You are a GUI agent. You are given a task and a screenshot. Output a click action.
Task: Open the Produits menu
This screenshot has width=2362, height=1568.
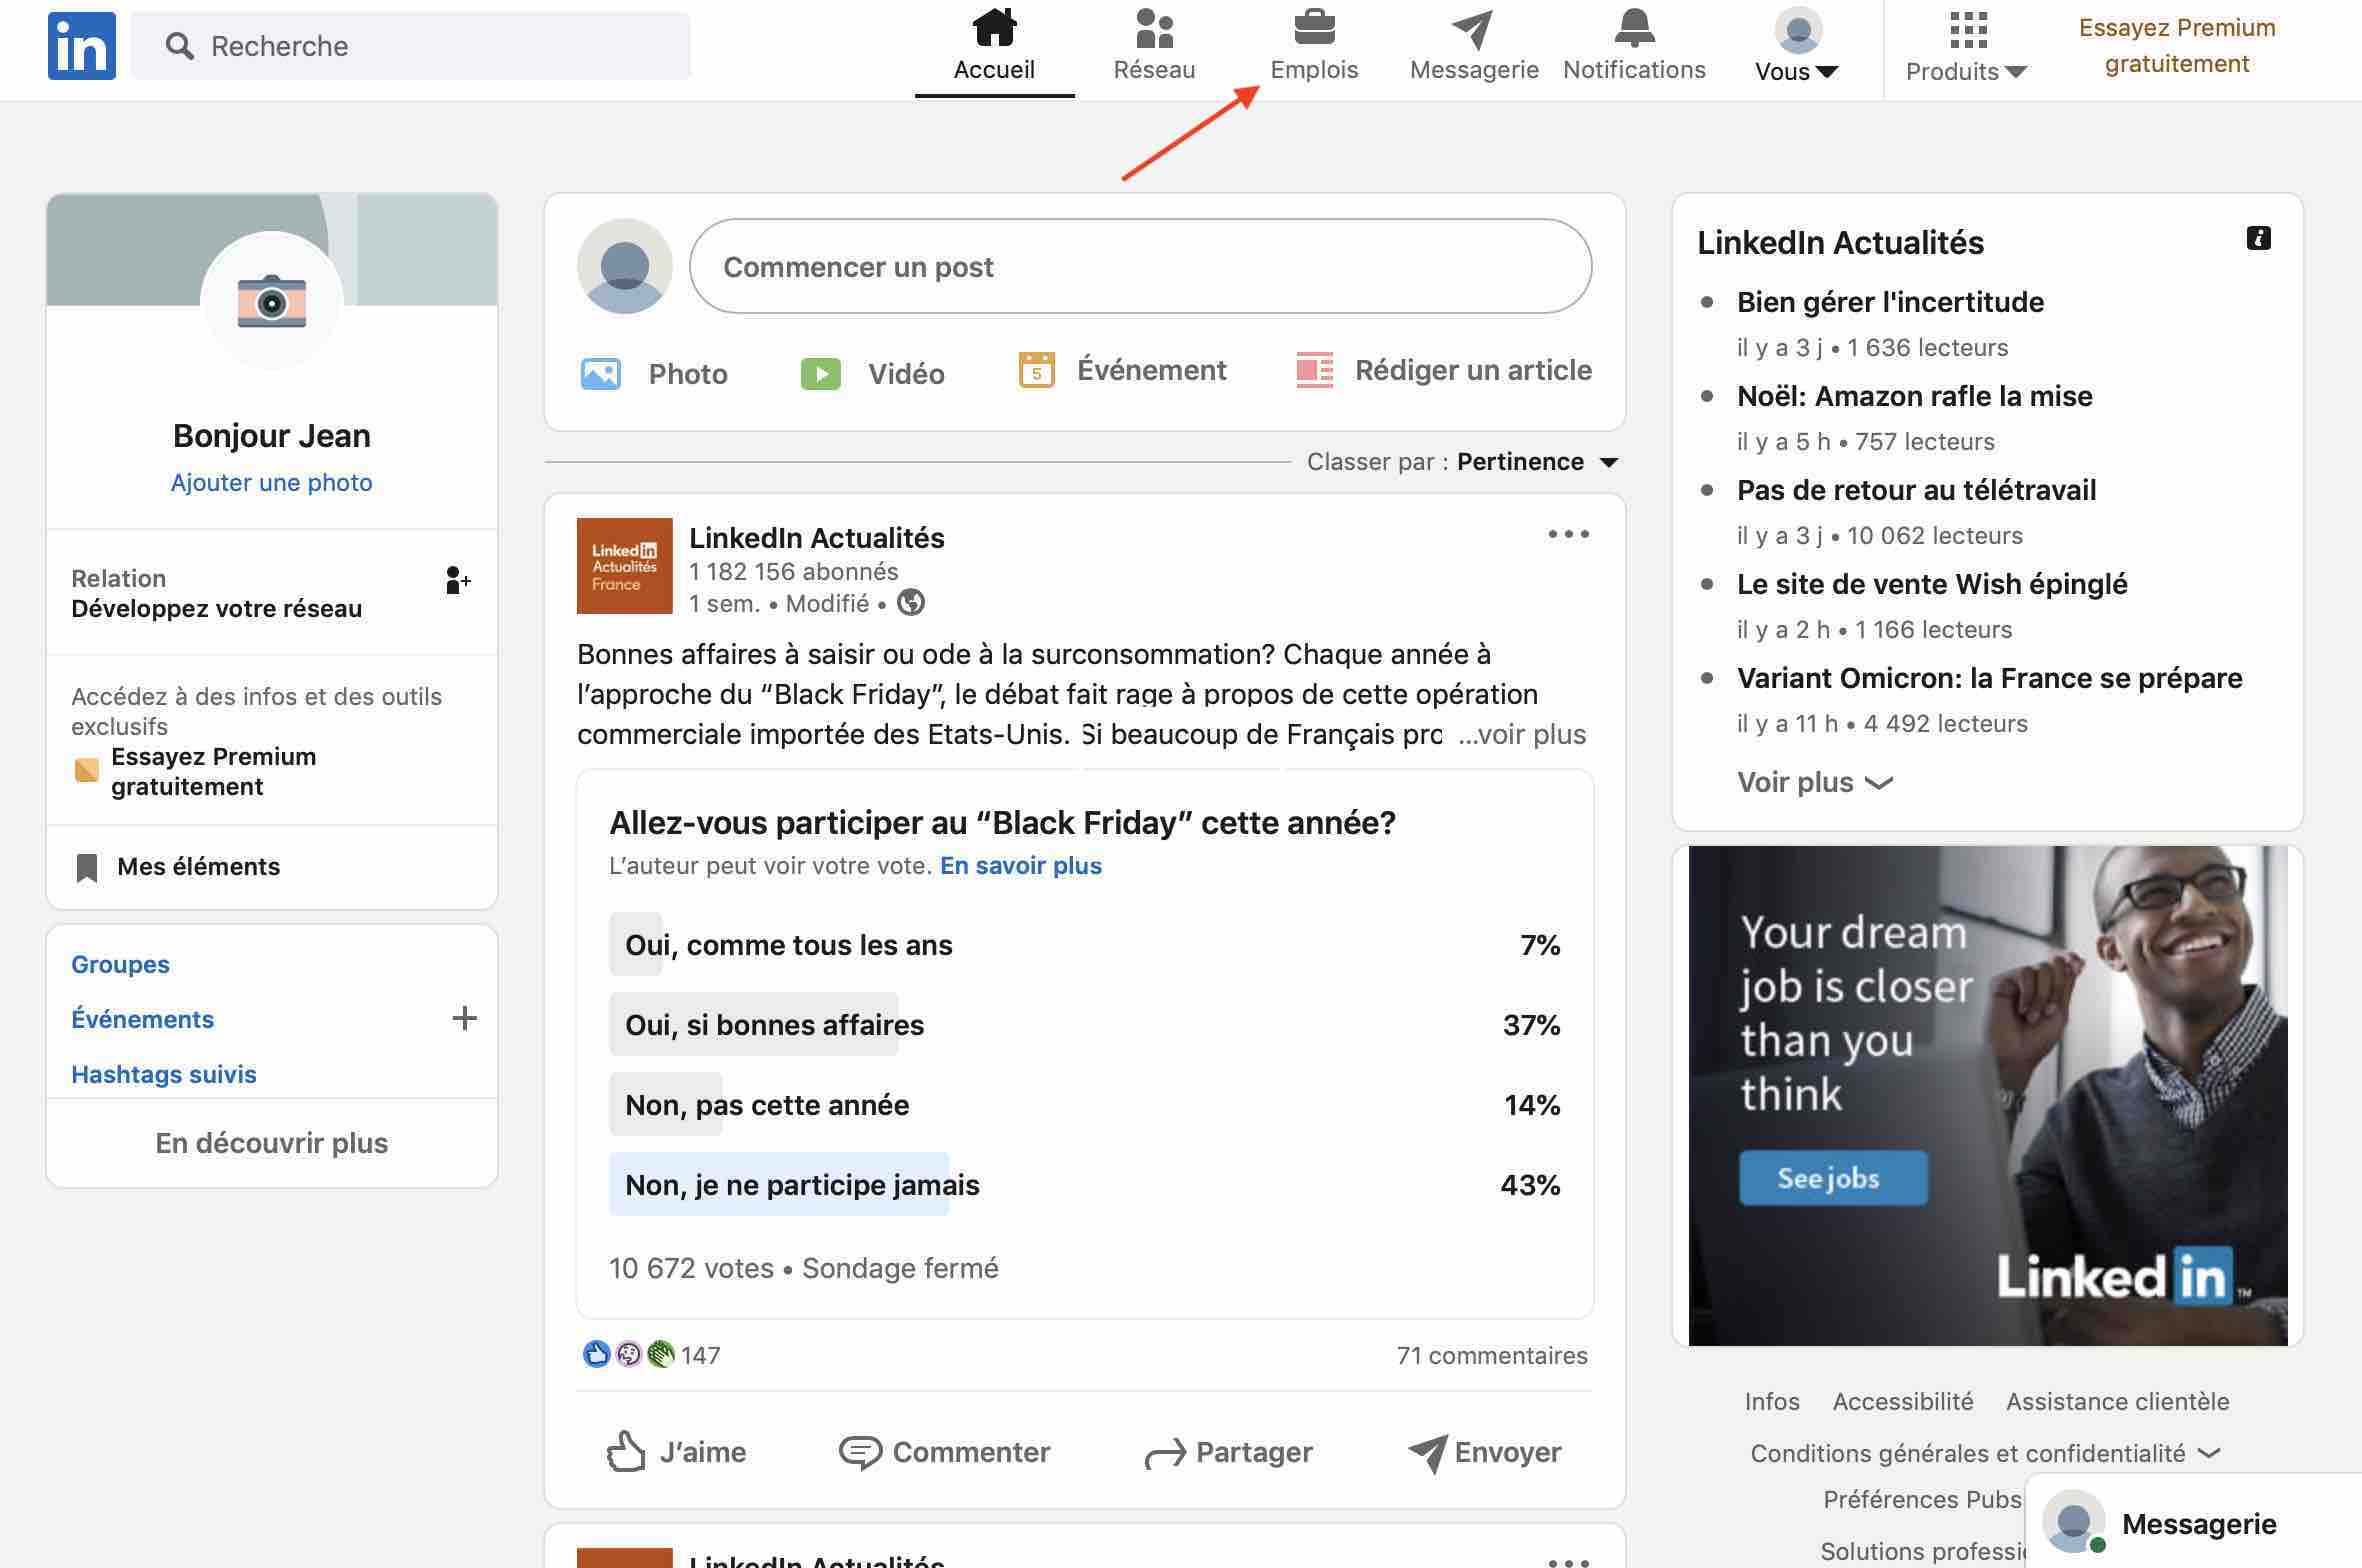pos(1965,45)
